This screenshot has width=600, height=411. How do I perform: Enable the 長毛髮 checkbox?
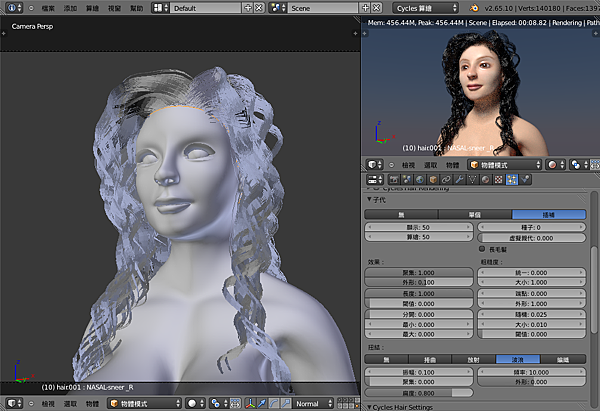pyautogui.click(x=482, y=249)
